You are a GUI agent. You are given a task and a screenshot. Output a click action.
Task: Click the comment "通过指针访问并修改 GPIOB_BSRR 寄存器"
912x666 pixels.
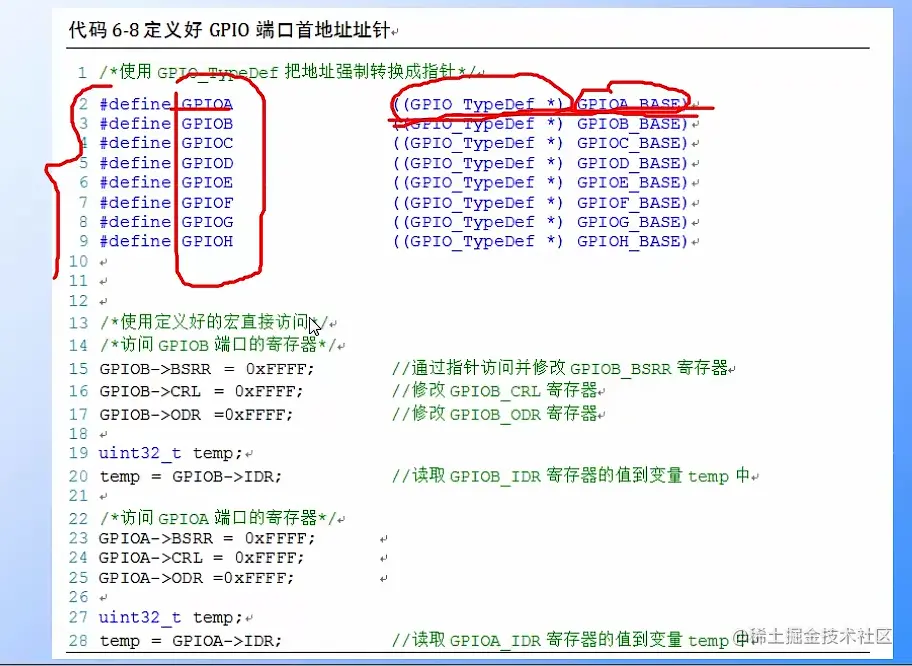tap(569, 368)
